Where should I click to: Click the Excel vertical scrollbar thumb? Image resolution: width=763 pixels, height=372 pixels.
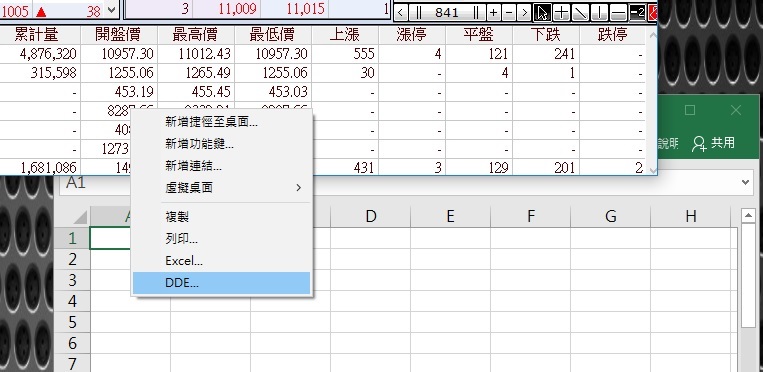(748, 276)
